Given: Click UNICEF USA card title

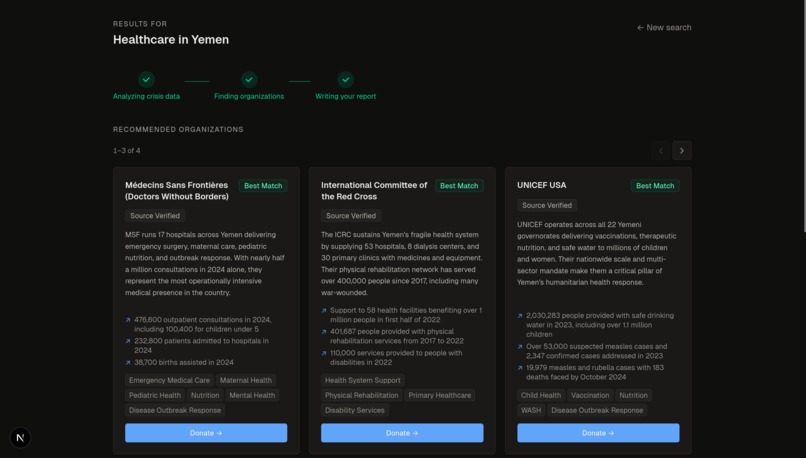Looking at the screenshot, I should pyautogui.click(x=541, y=185).
